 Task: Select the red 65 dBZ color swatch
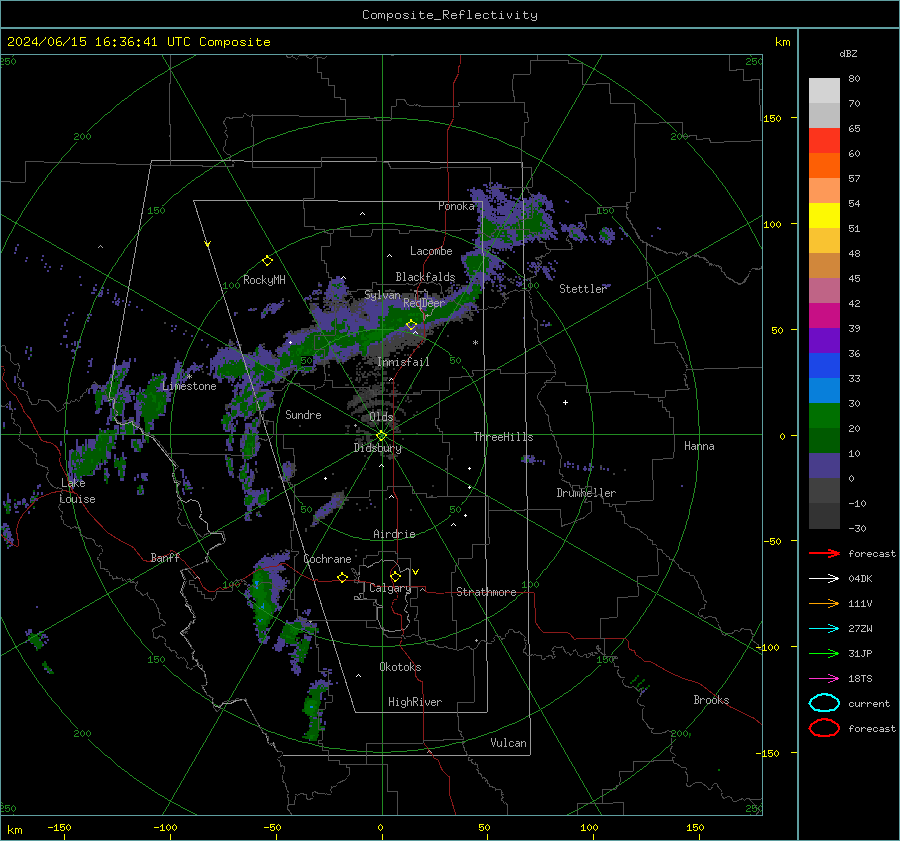click(x=824, y=141)
